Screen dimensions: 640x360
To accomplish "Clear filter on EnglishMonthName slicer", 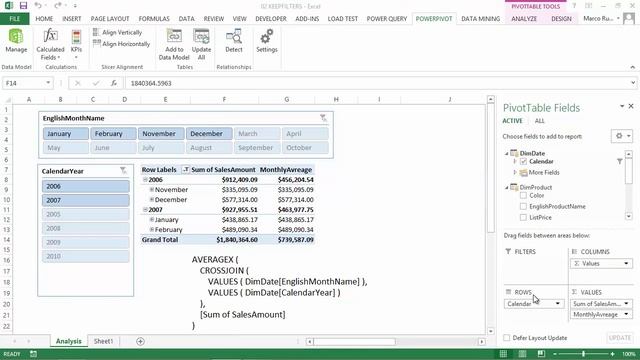I will tap(323, 118).
